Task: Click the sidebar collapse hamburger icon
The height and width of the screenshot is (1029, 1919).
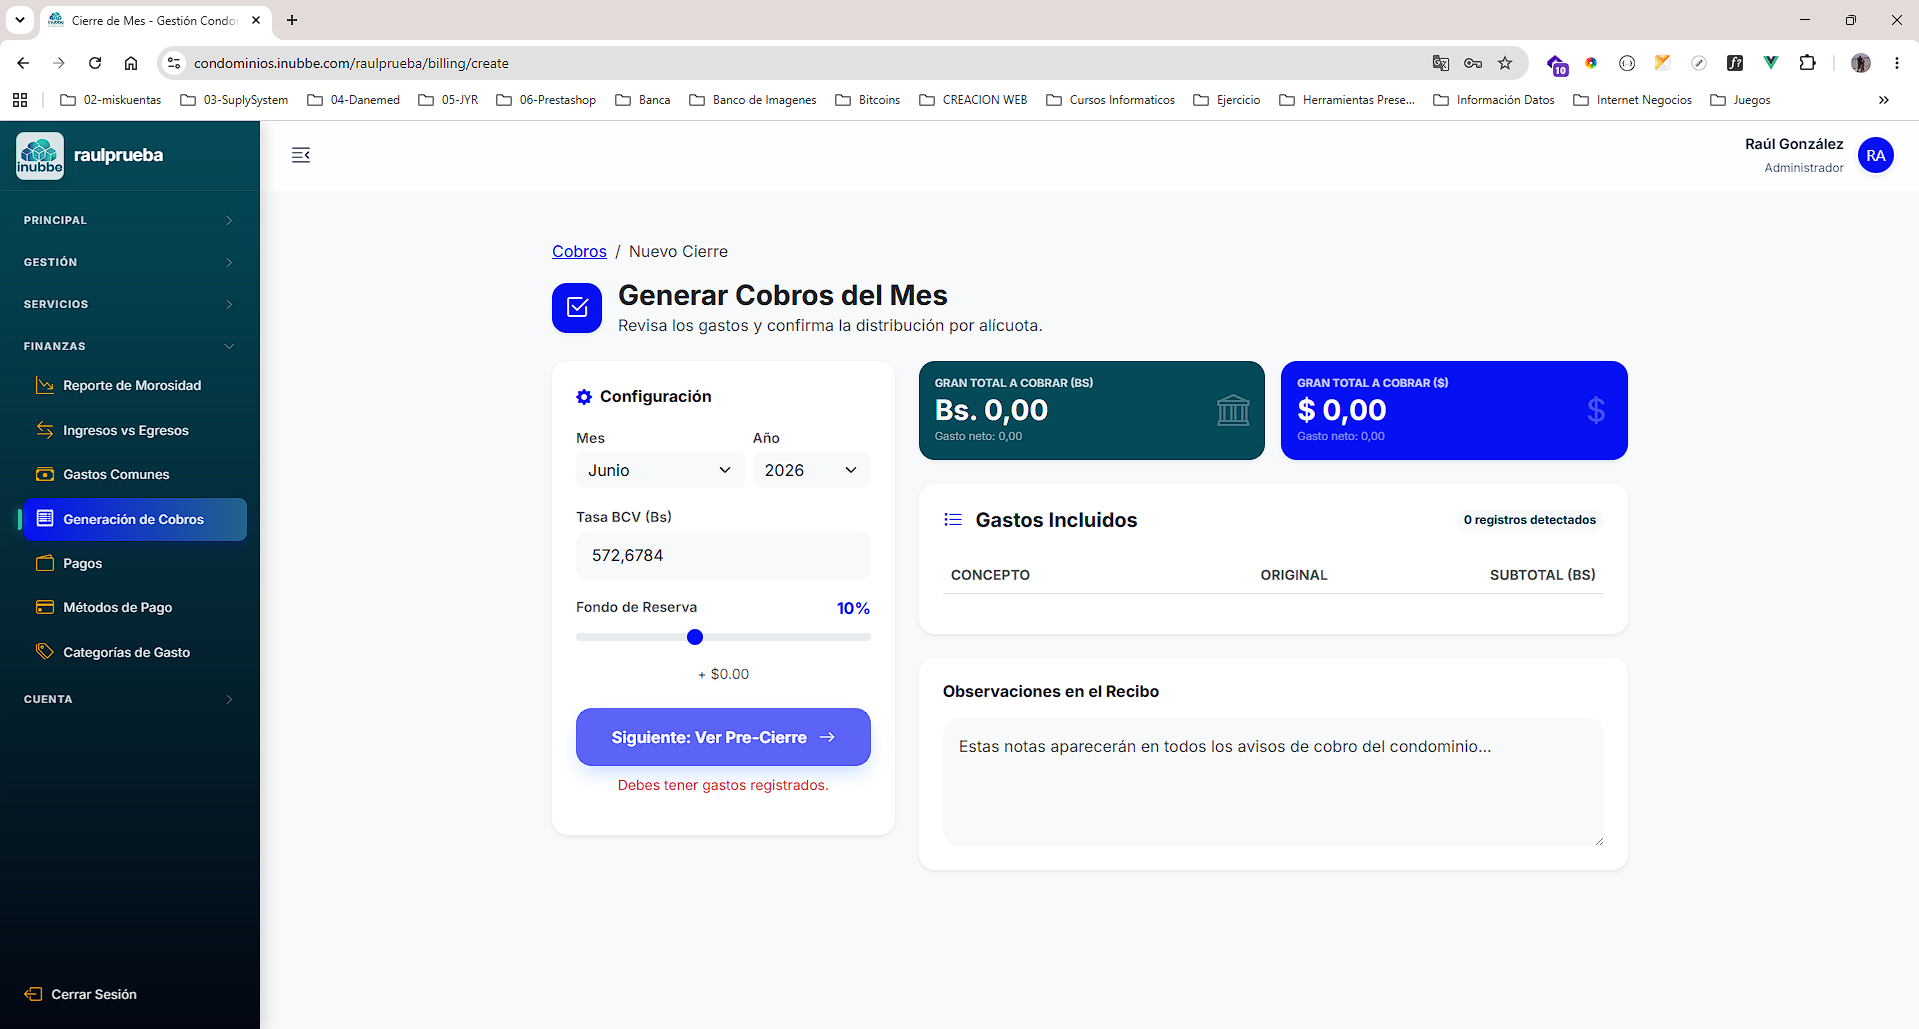Action: (300, 155)
